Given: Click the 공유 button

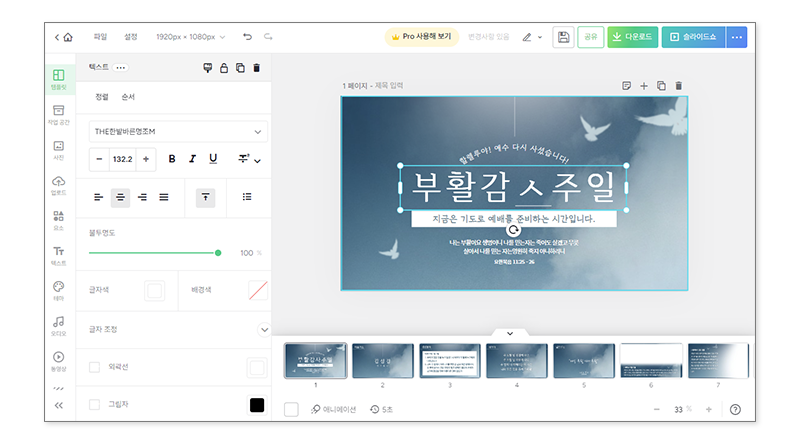Looking at the screenshot, I should click(590, 37).
